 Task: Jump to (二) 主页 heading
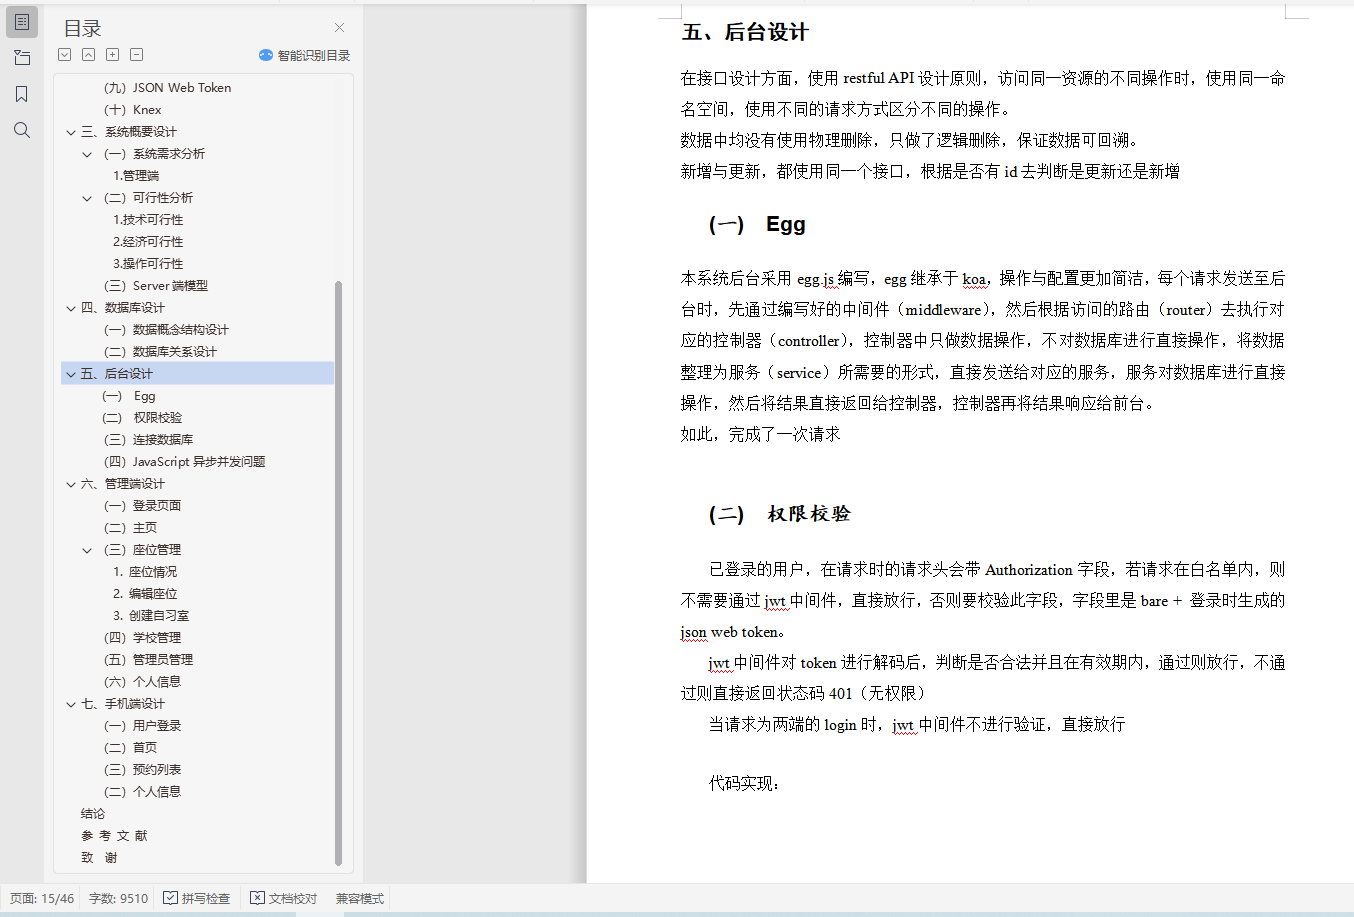pos(130,528)
